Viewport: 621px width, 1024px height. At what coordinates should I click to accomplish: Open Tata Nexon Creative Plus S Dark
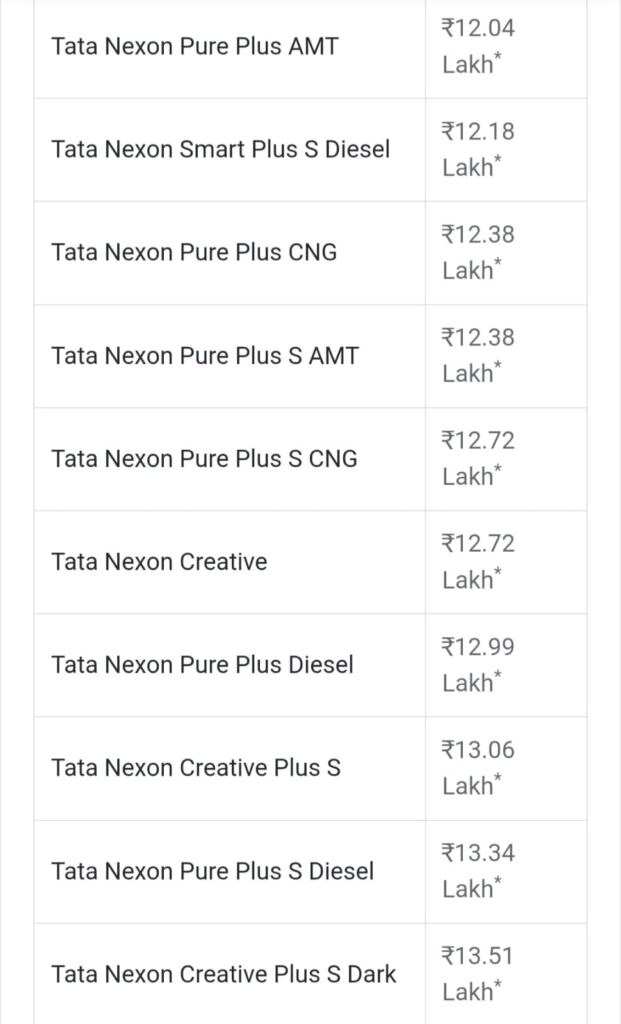(224, 973)
